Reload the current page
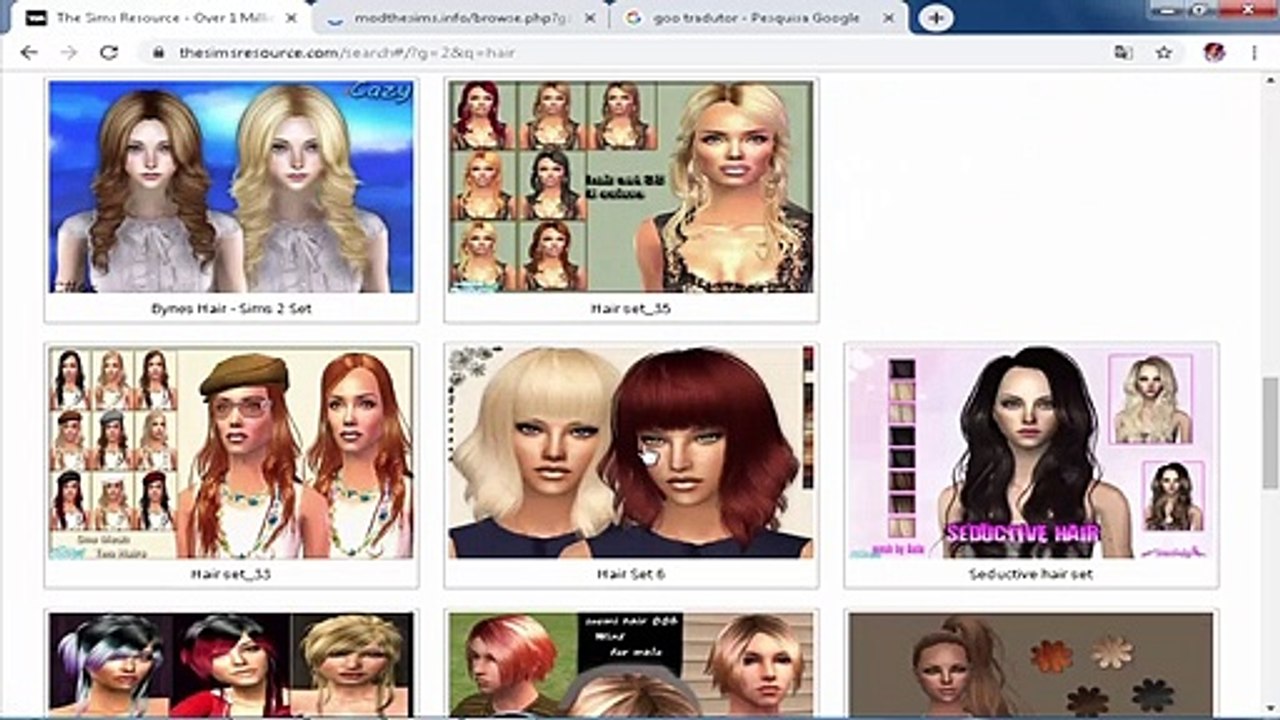The height and width of the screenshot is (720, 1280). [108, 53]
